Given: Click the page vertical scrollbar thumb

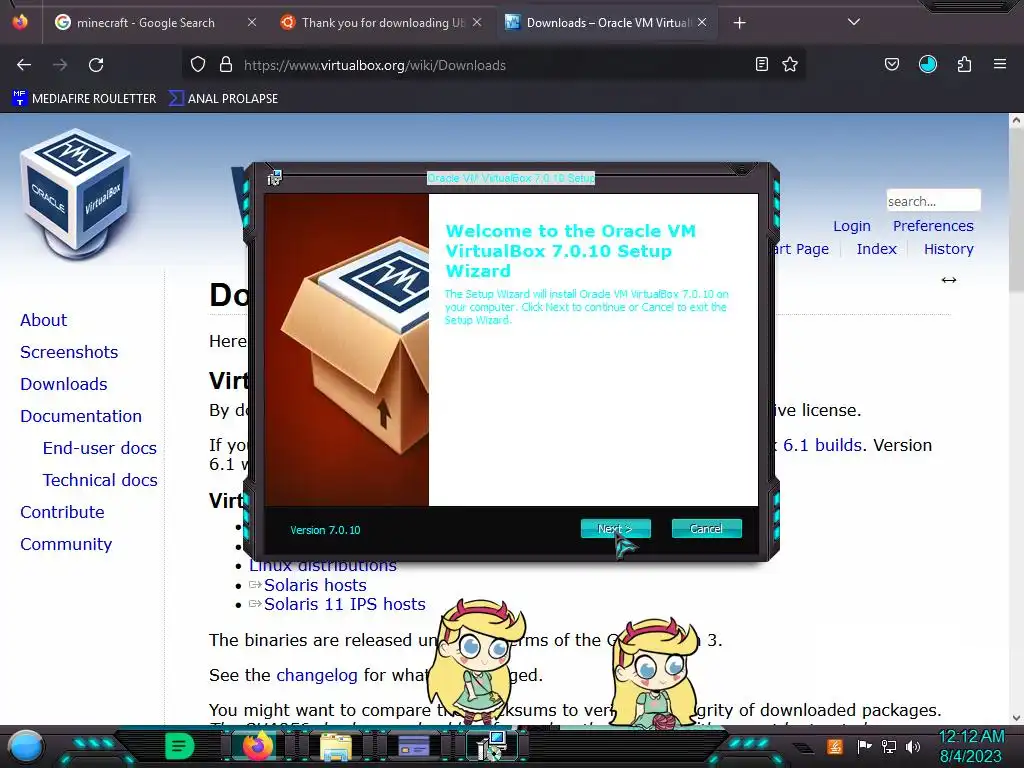Looking at the screenshot, I should 1016,212.
